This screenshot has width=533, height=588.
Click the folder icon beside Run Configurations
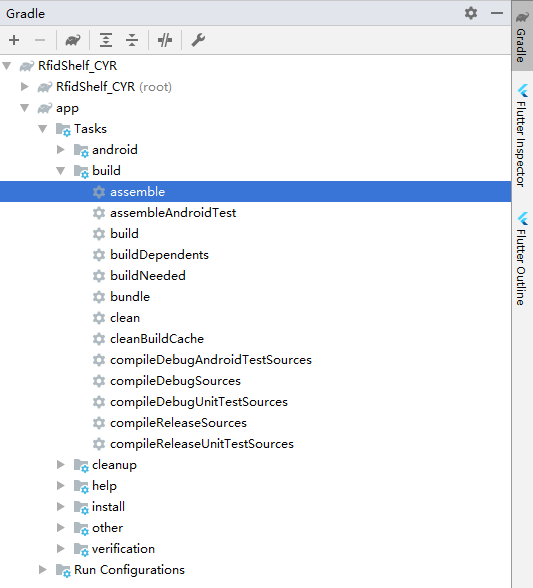pyautogui.click(x=63, y=570)
